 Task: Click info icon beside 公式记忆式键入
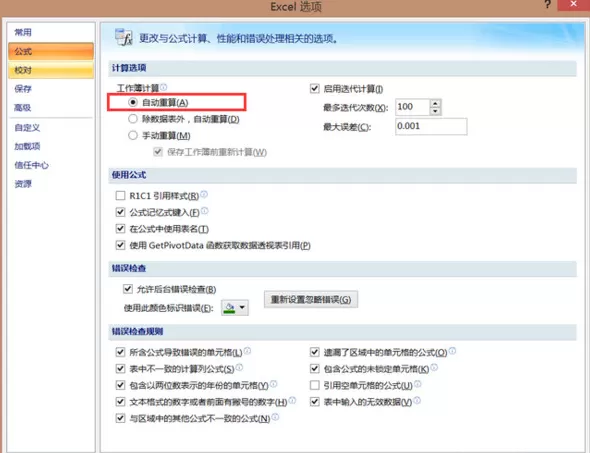pos(204,211)
